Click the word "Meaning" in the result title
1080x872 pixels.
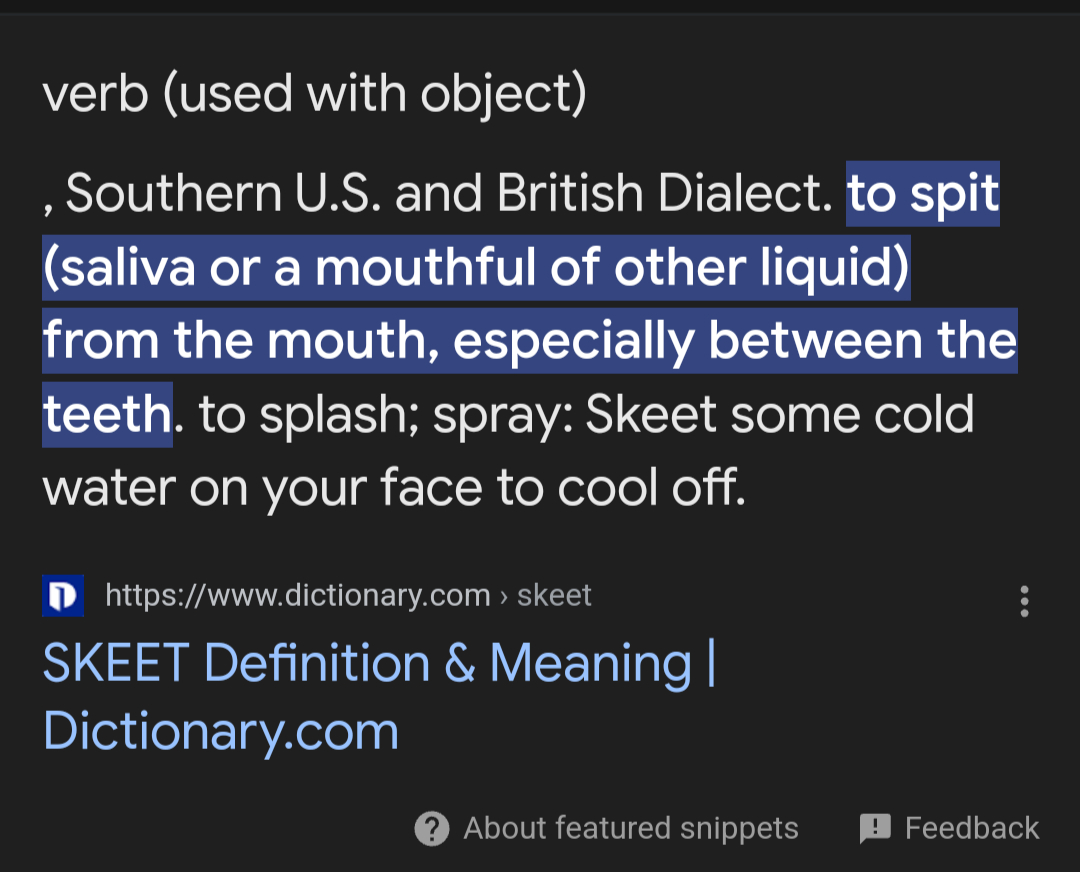[590, 664]
